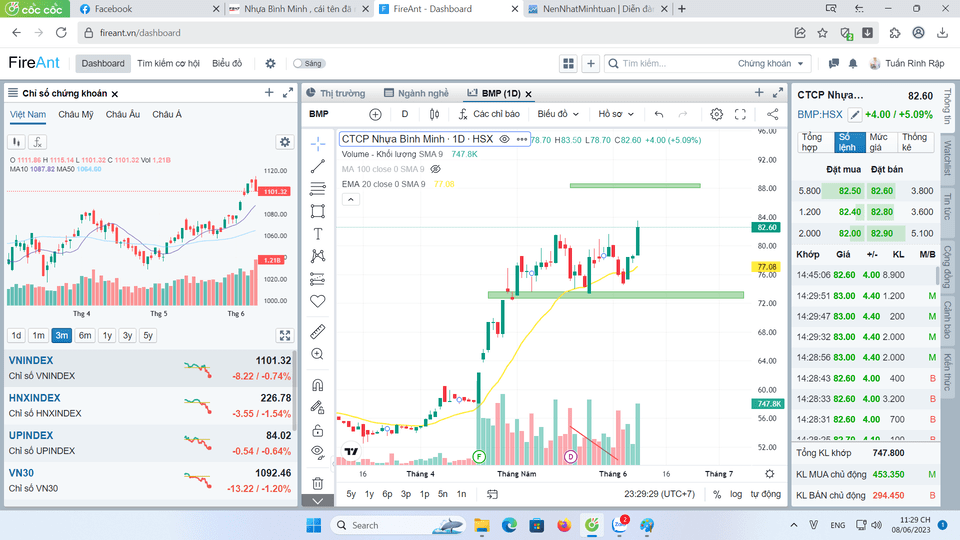This screenshot has height=540, width=960.
Task: Click plus button beside layout grid
Action: click(x=591, y=64)
